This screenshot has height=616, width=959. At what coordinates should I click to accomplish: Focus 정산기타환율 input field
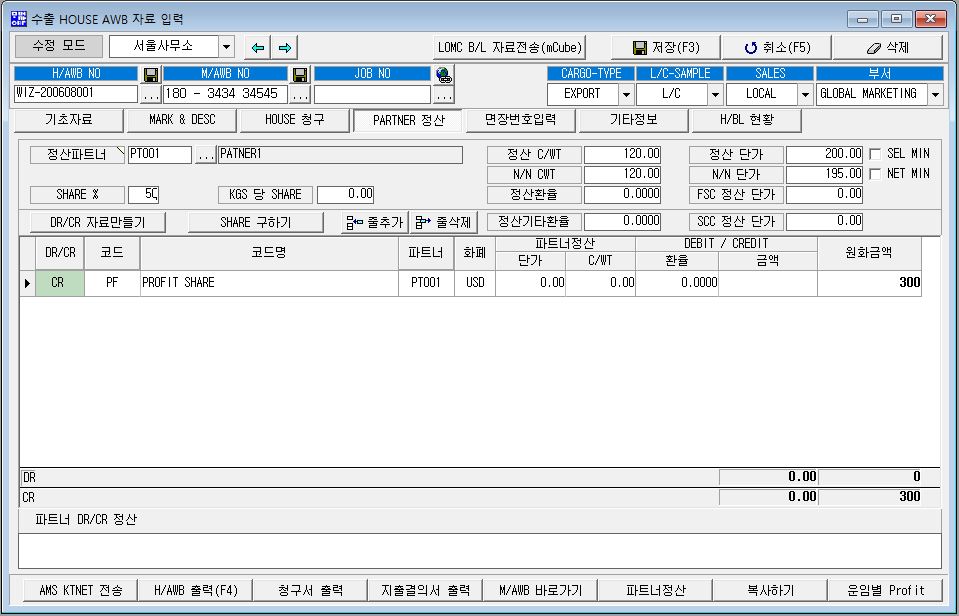pos(623,221)
